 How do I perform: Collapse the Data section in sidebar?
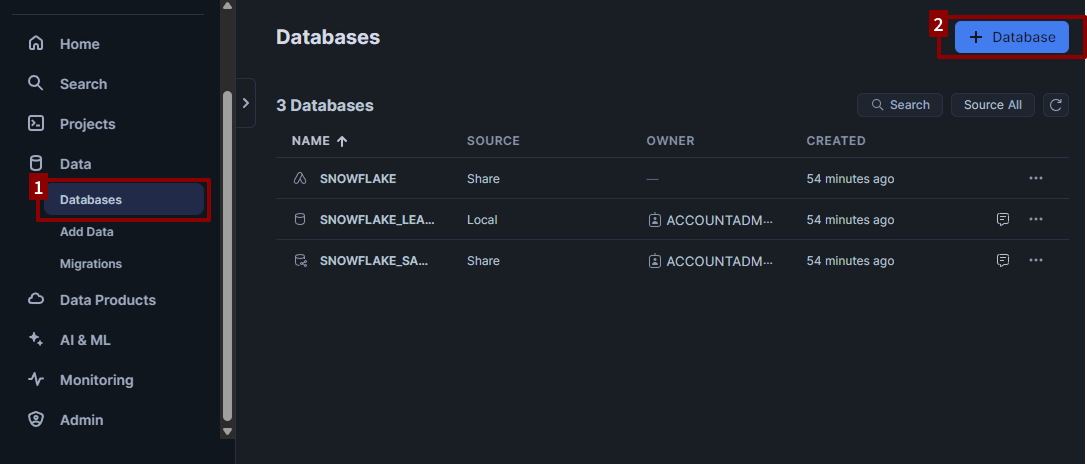(x=76, y=164)
